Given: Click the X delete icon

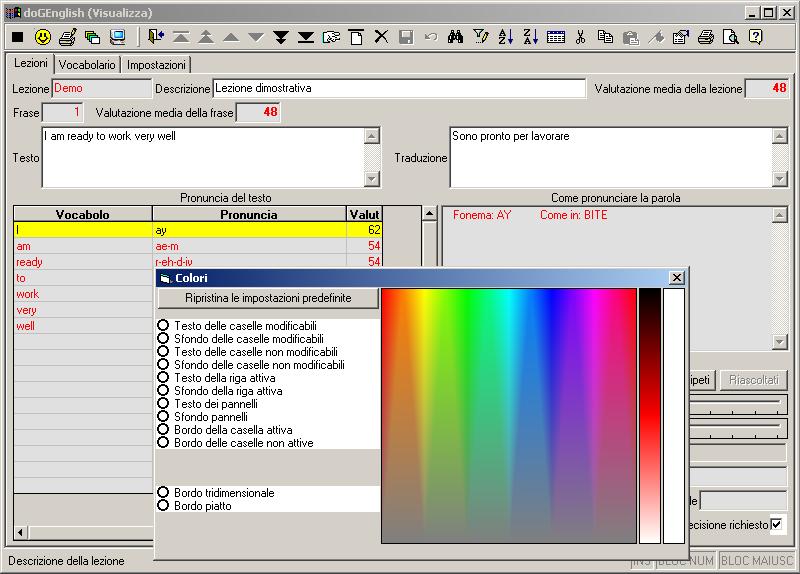Looking at the screenshot, I should pos(381,37).
